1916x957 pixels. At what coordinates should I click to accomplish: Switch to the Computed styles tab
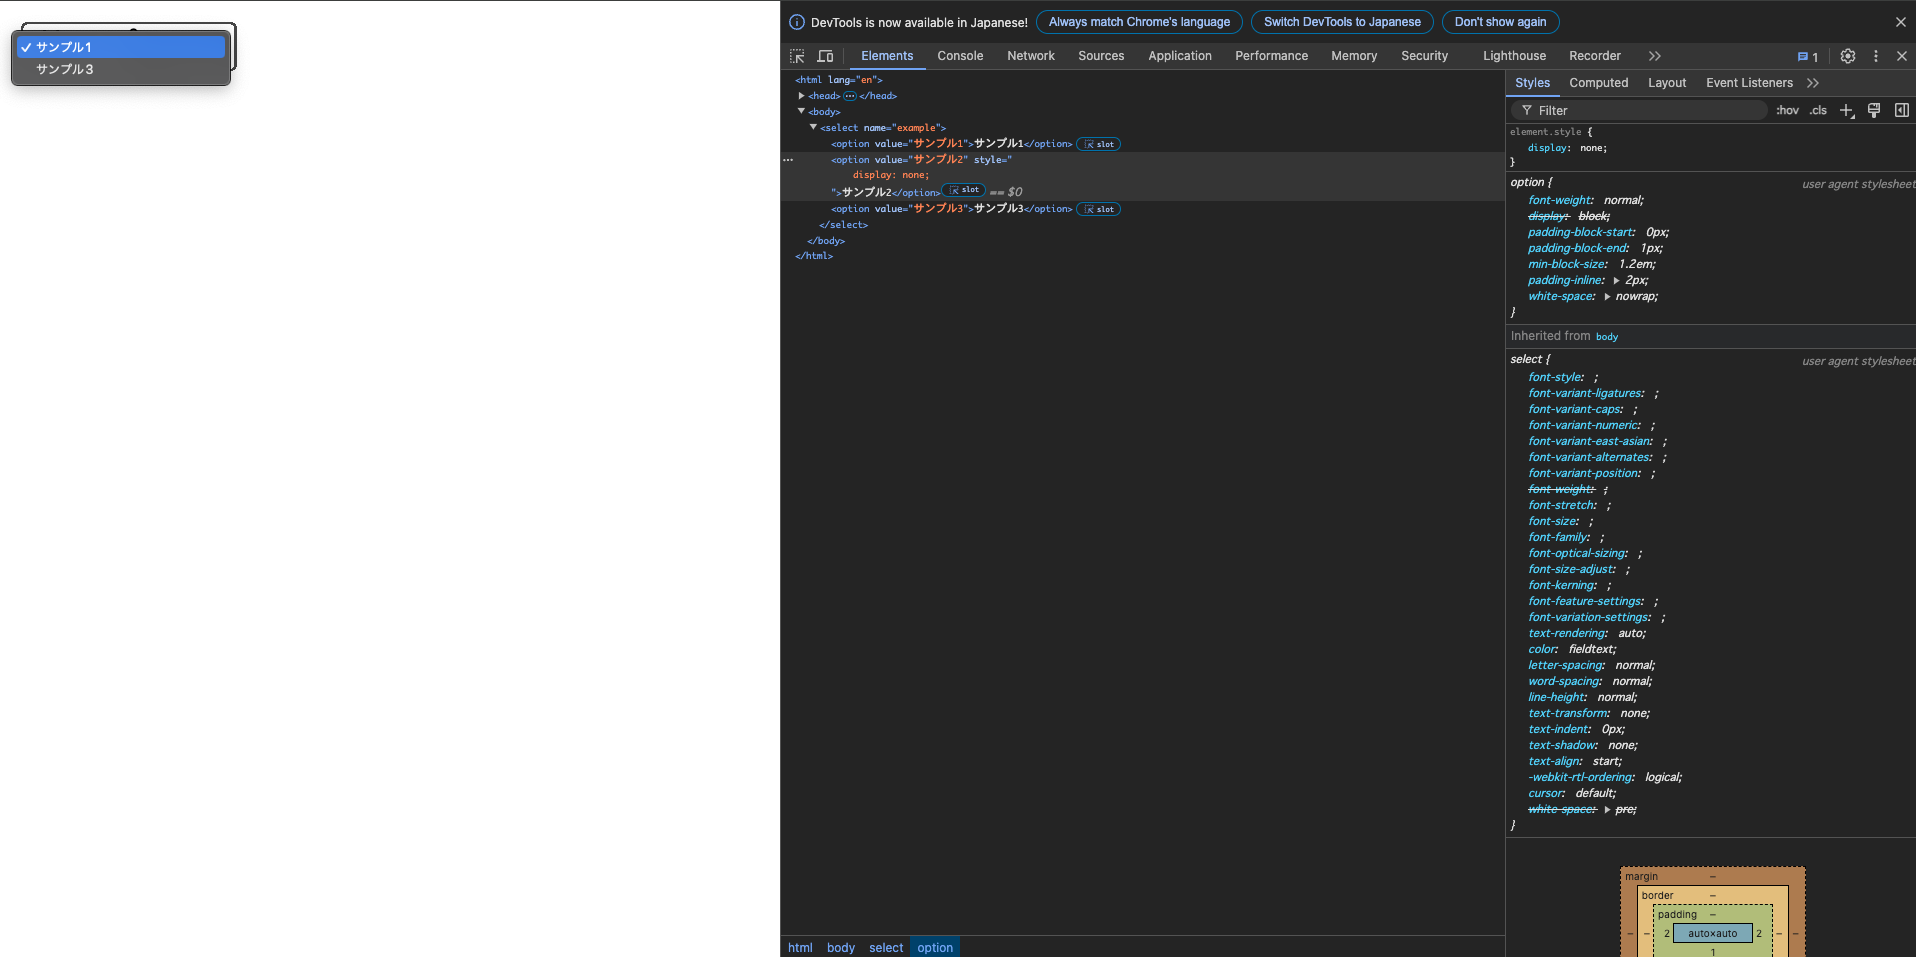(1598, 83)
